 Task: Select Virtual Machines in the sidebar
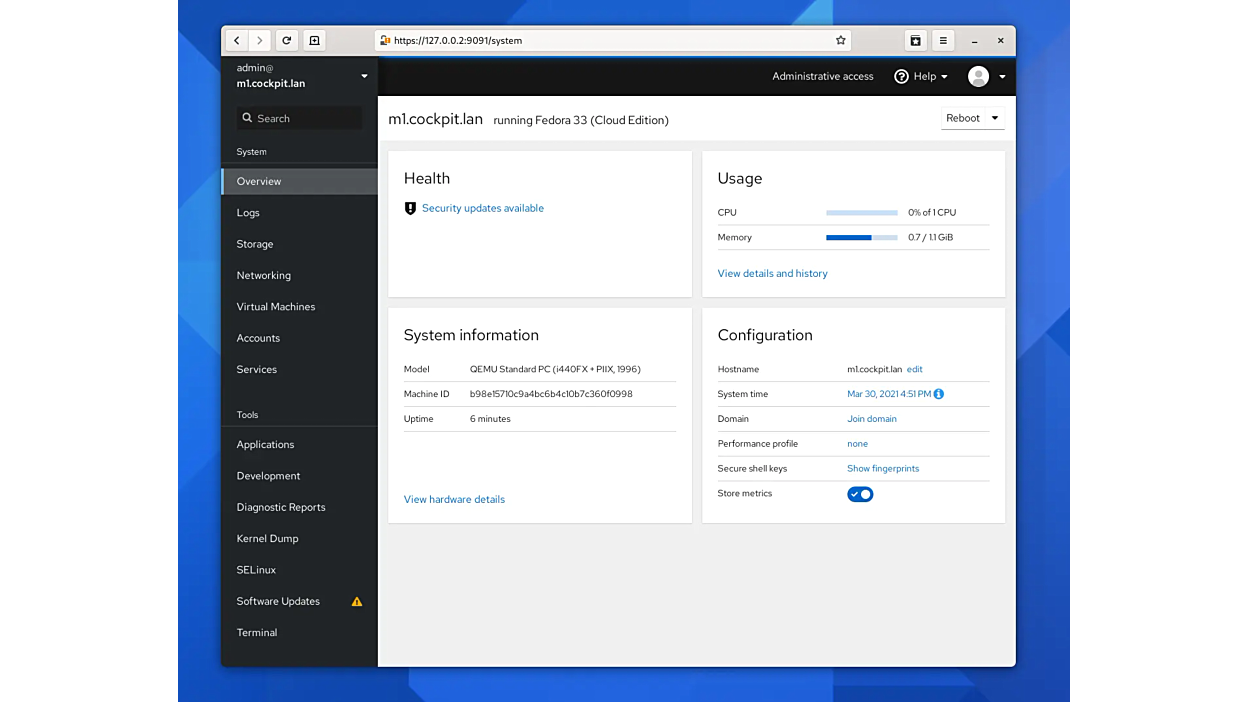click(x=276, y=307)
